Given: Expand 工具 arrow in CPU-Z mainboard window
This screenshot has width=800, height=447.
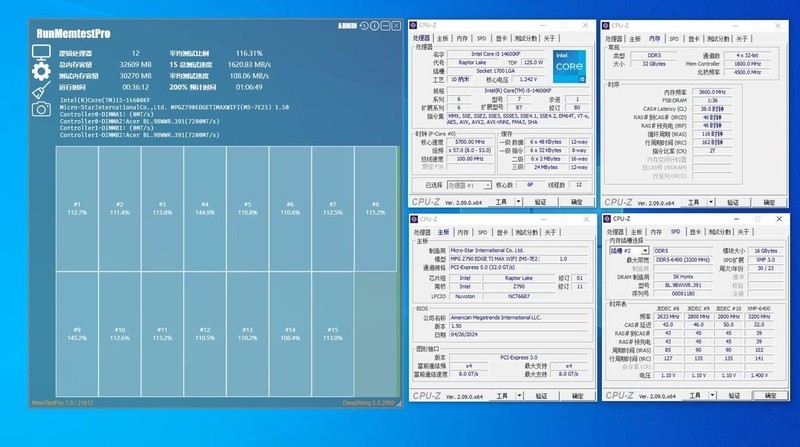Looking at the screenshot, I should [x=519, y=396].
